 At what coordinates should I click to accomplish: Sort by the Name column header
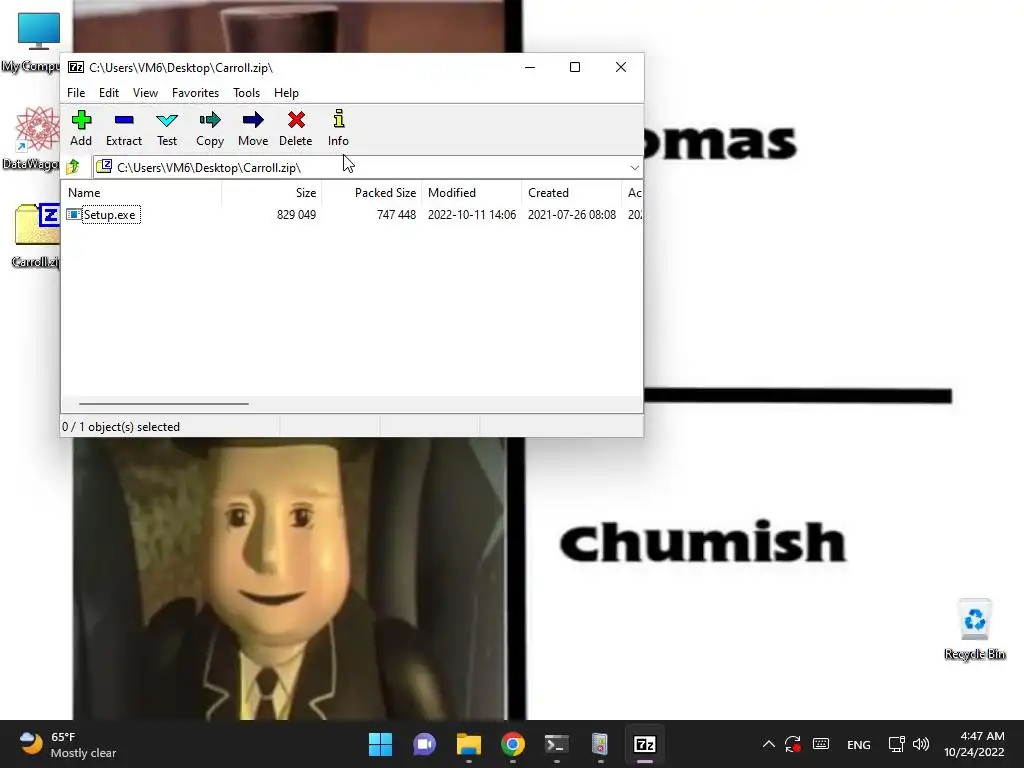click(142, 193)
